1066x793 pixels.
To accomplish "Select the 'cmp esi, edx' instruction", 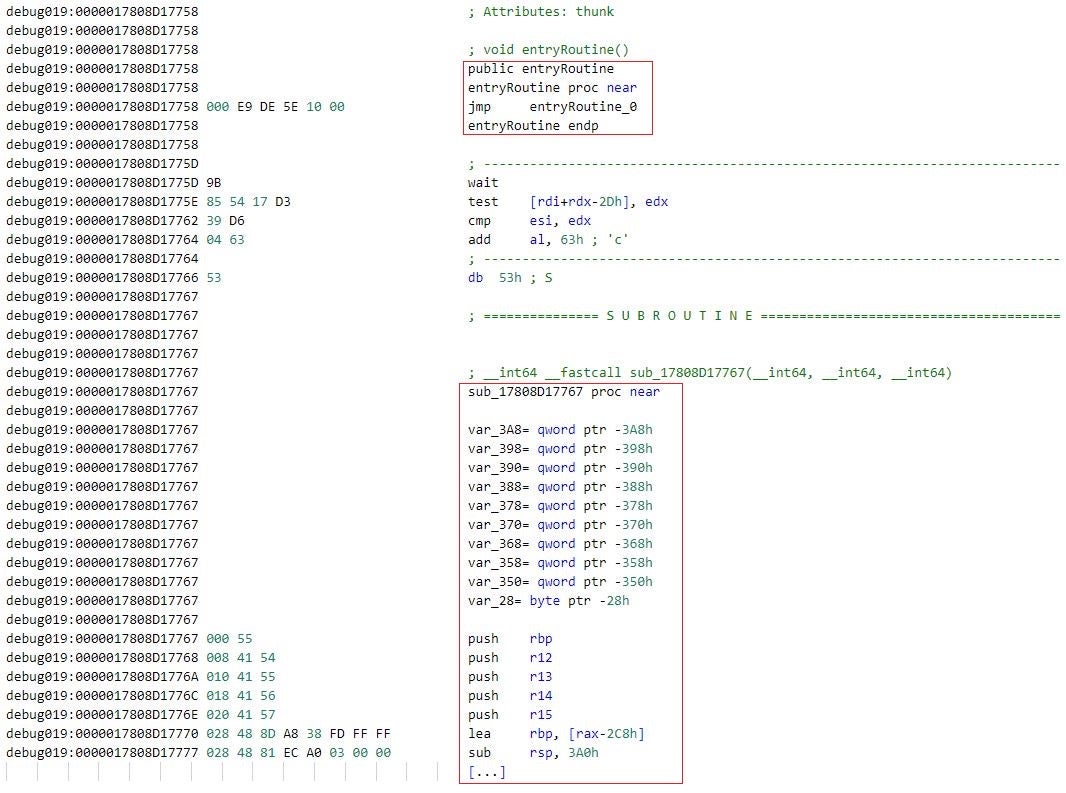I will (529, 221).
